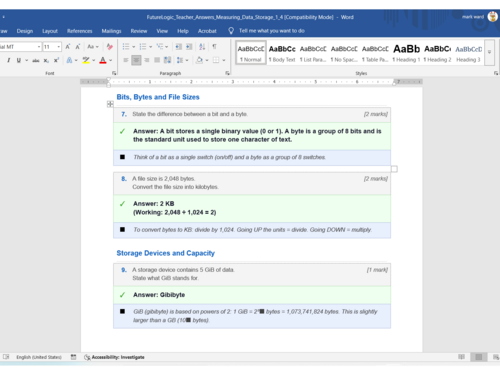Expand highlight color dropdown arrow

(x=94, y=60)
